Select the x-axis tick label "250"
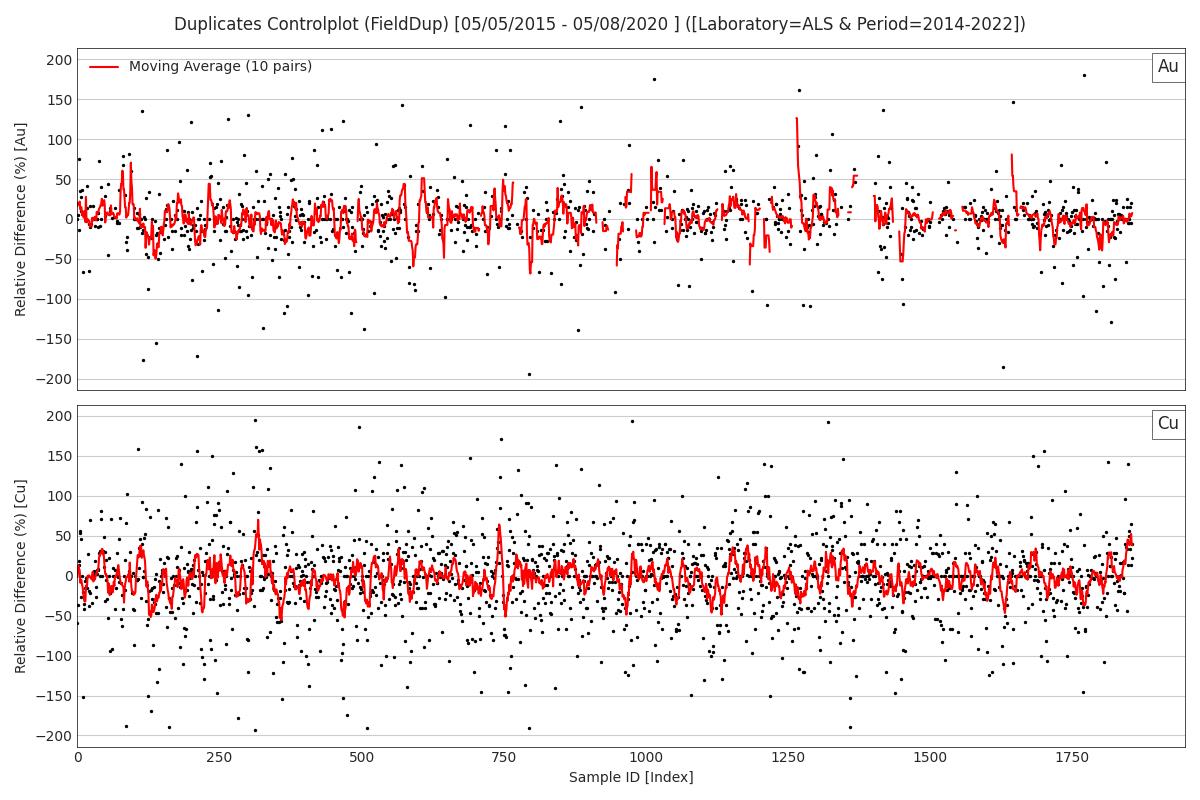1200x800 pixels. pyautogui.click(x=220, y=758)
